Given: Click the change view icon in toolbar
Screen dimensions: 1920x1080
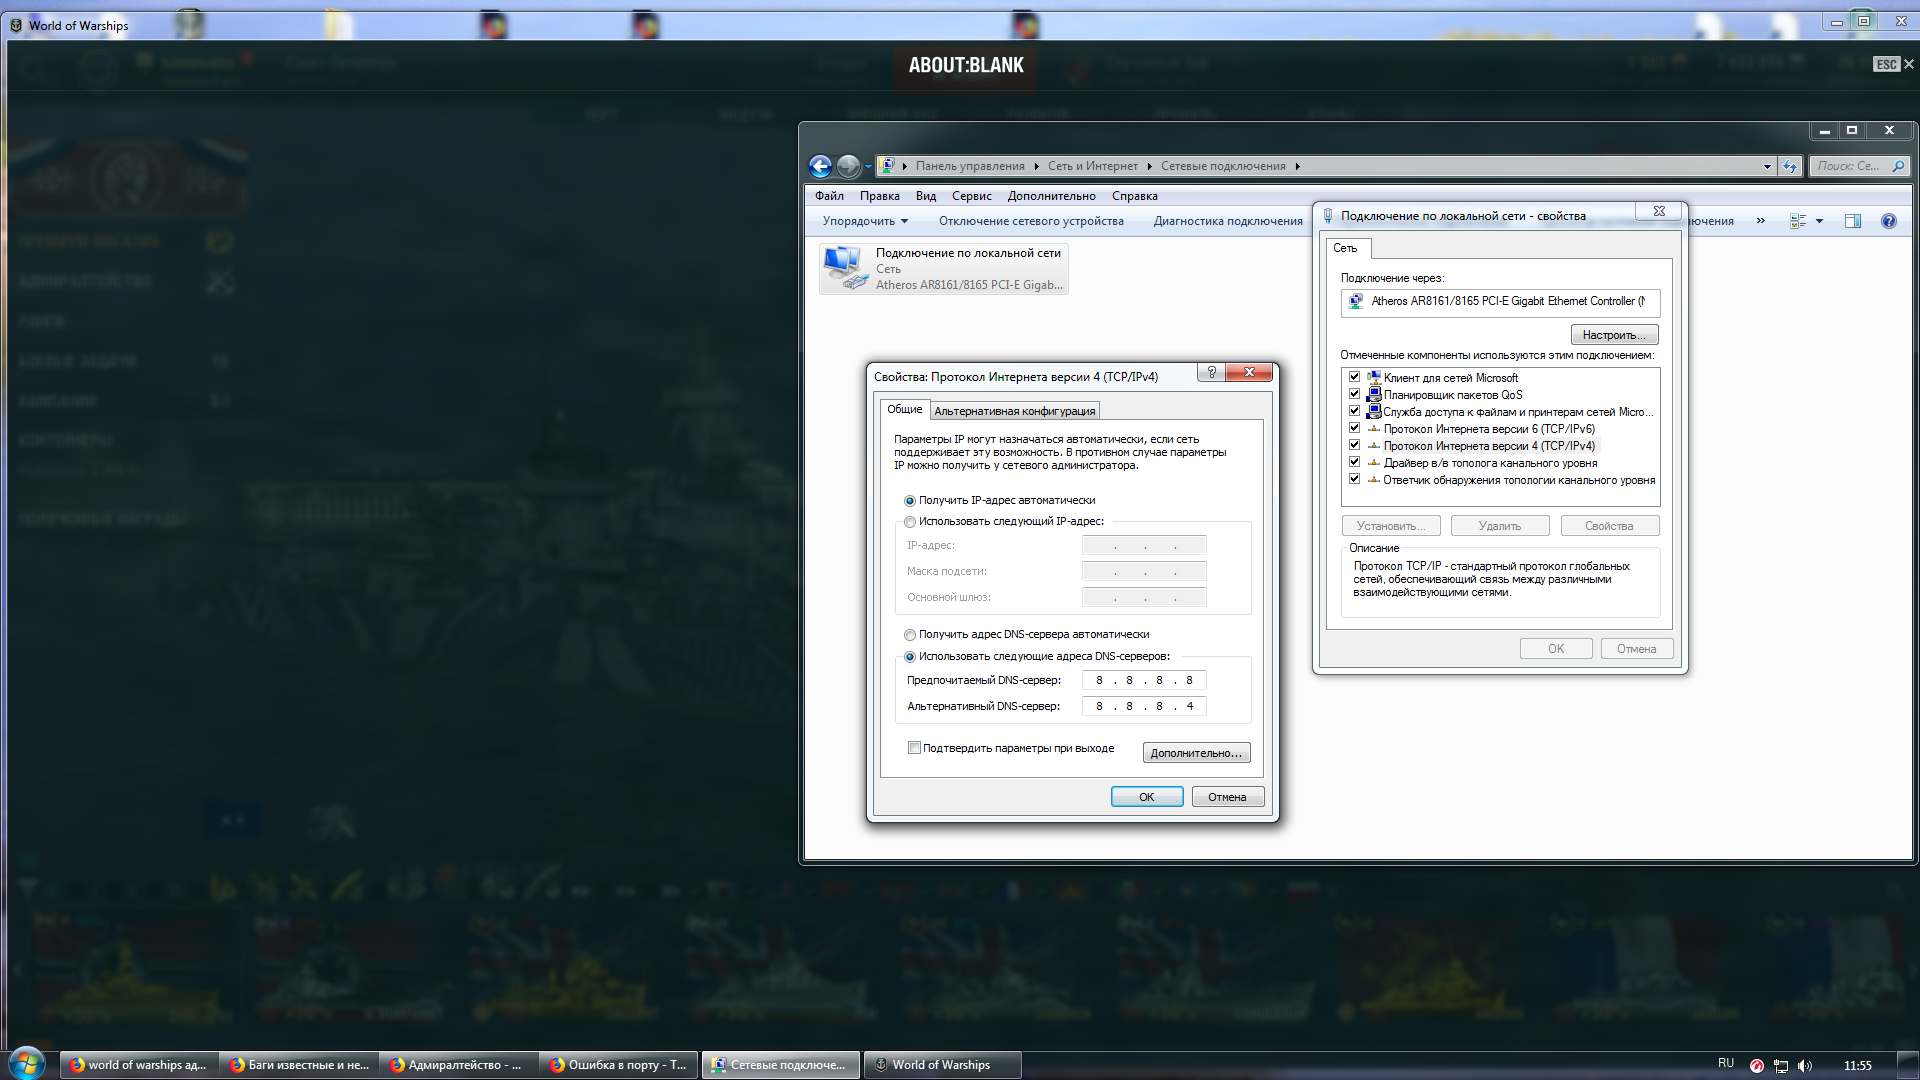Looking at the screenshot, I should [x=1798, y=221].
